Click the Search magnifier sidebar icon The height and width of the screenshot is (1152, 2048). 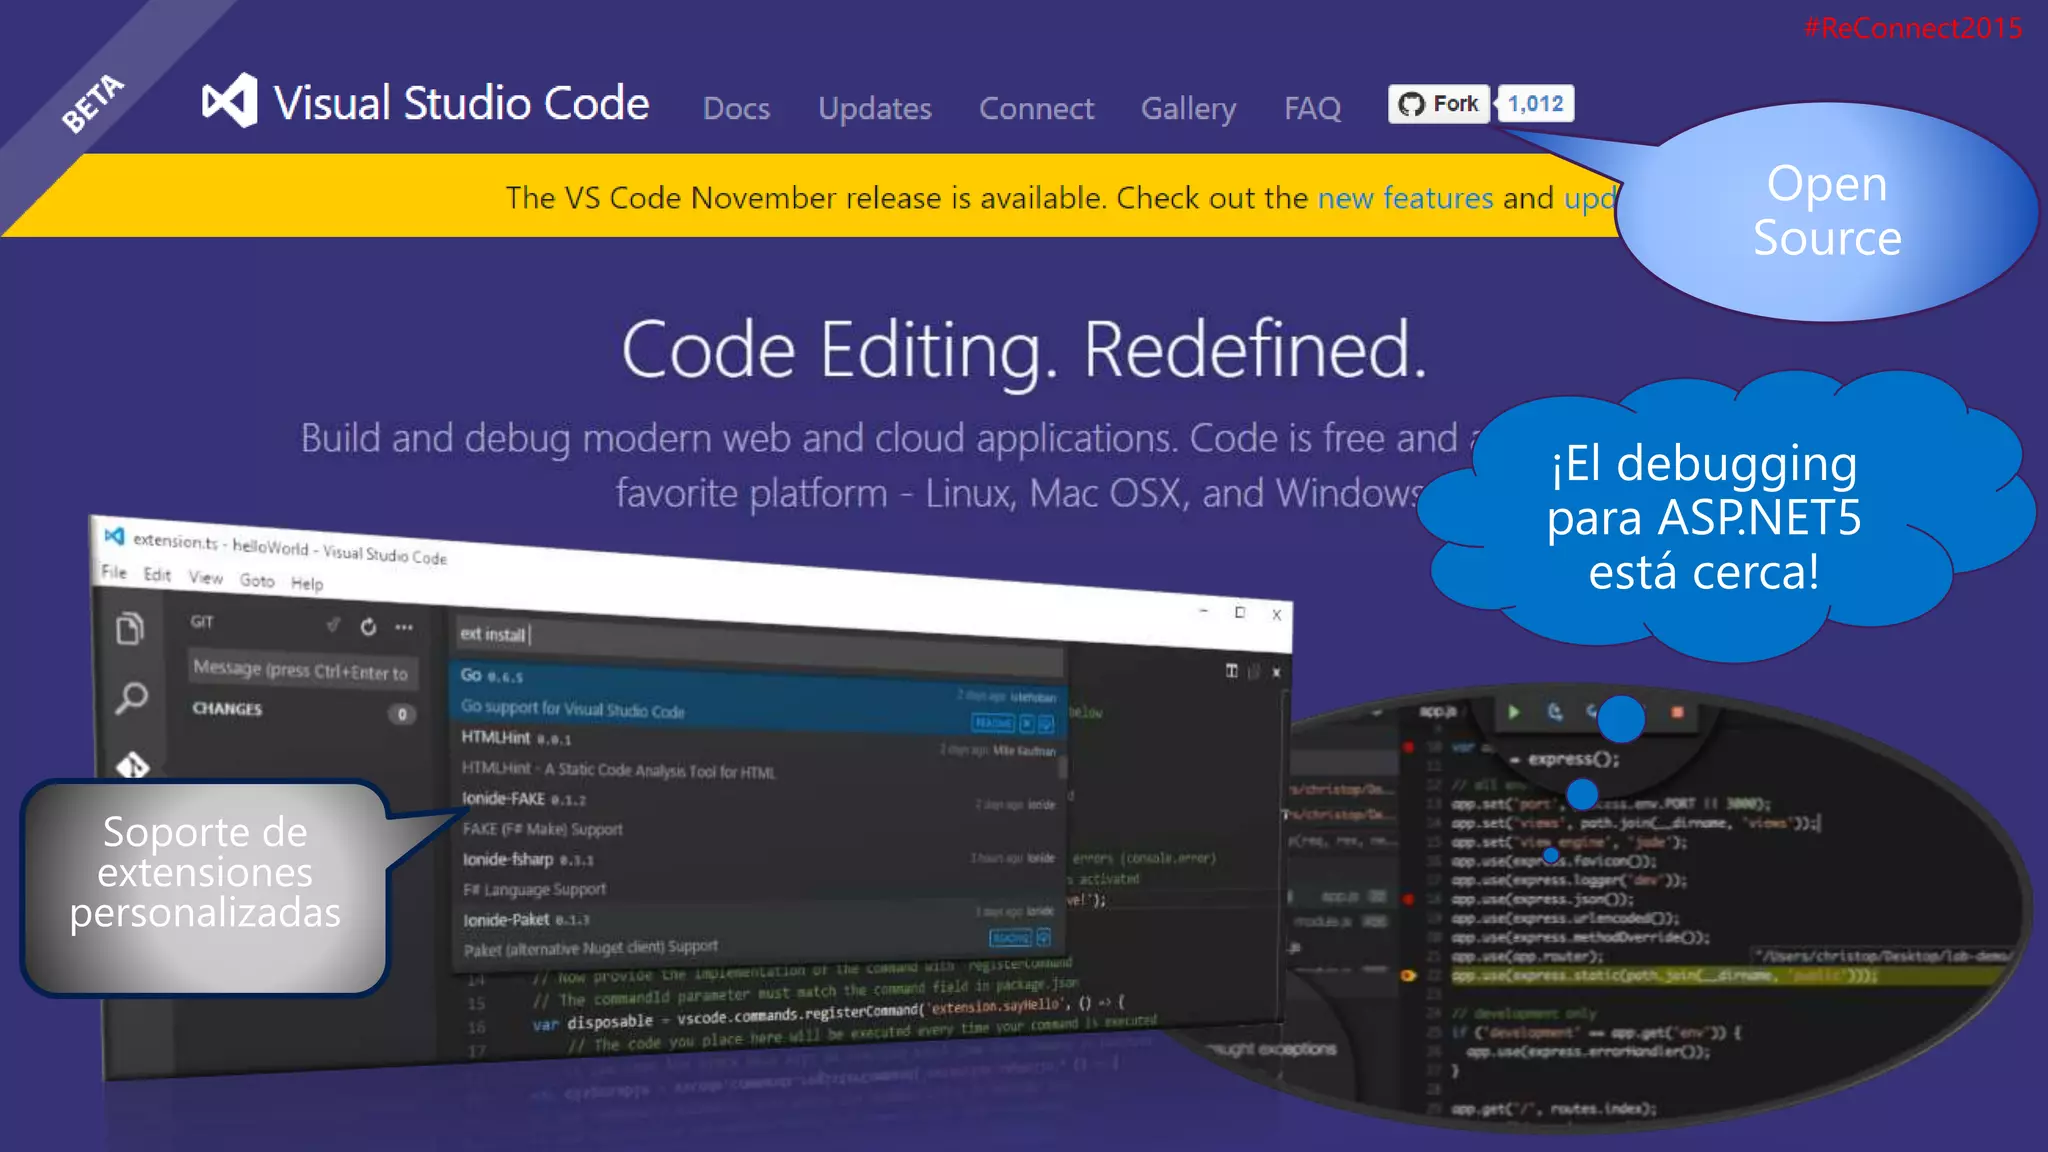131,697
